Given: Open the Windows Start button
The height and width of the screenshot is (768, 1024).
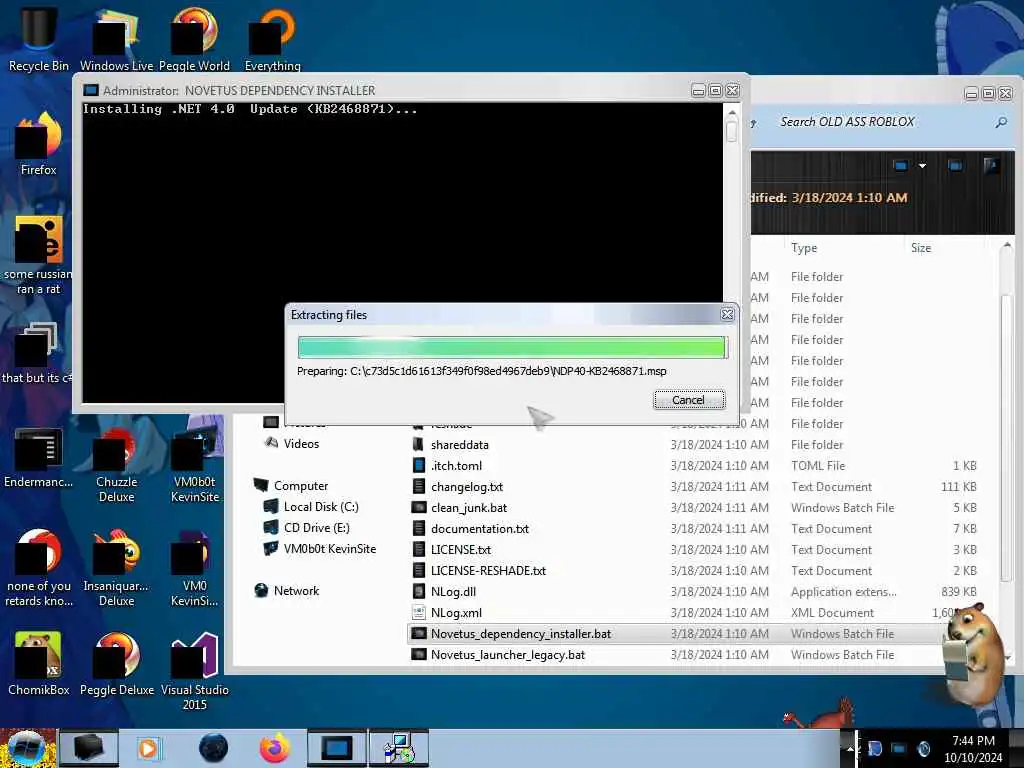Looking at the screenshot, I should (26, 748).
